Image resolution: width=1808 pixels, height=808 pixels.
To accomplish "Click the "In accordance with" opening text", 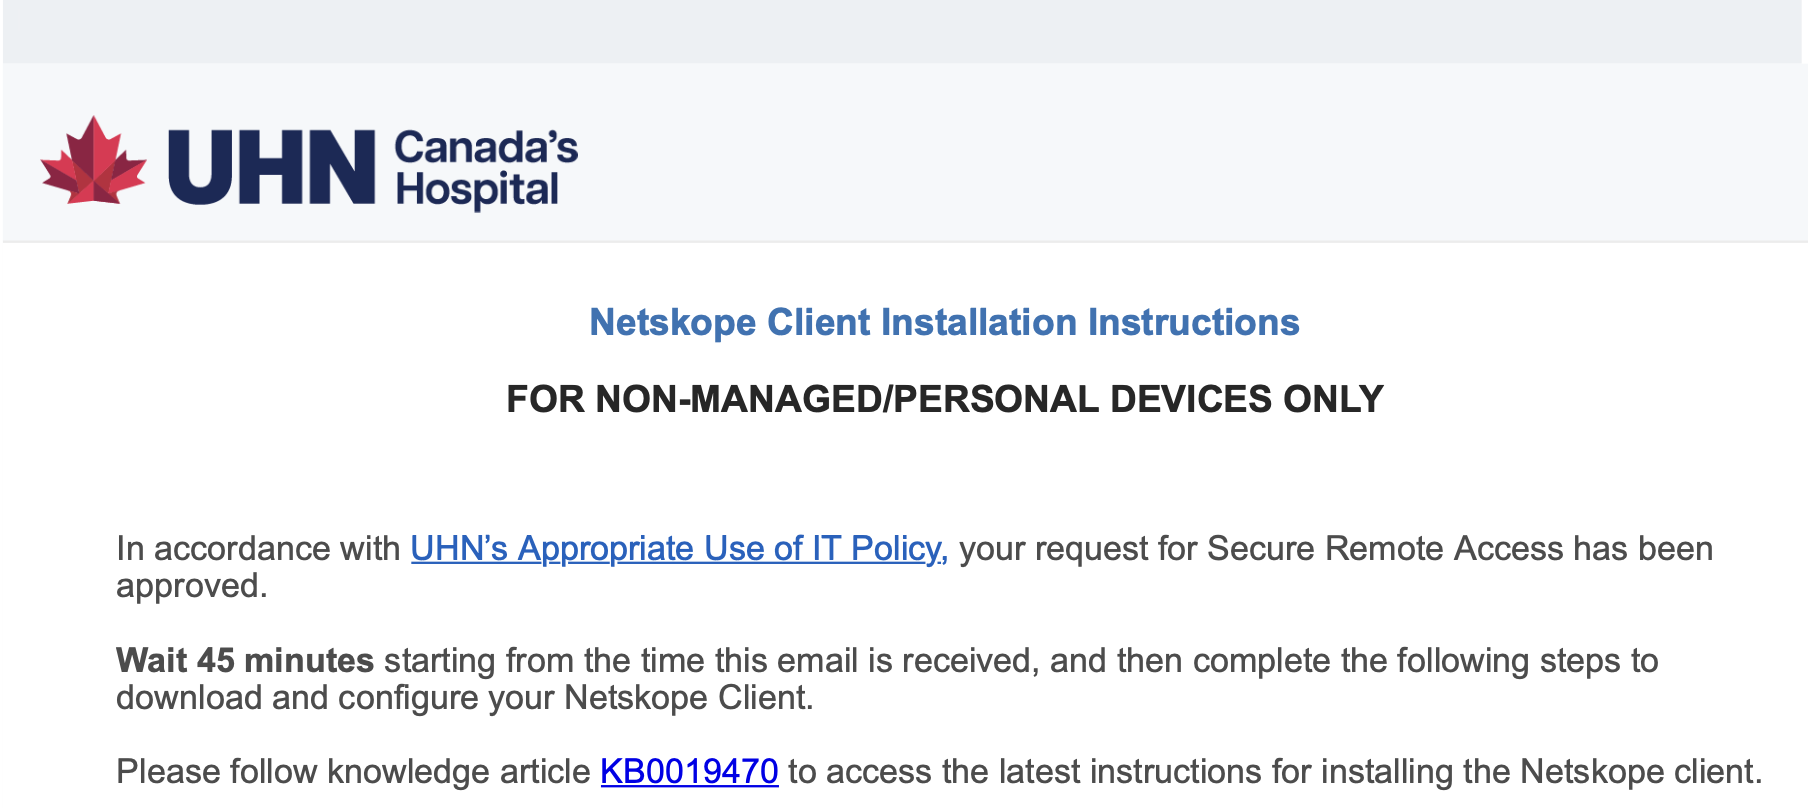I will pyautogui.click(x=258, y=549).
